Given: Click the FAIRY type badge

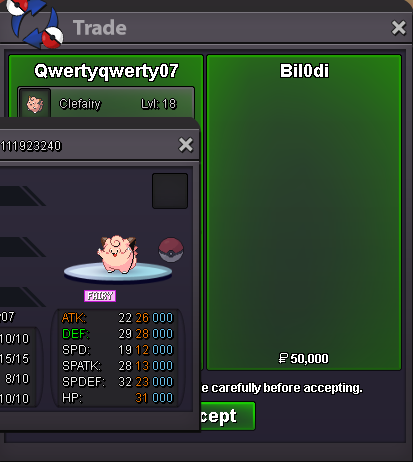Looking at the screenshot, I should coord(100,296).
